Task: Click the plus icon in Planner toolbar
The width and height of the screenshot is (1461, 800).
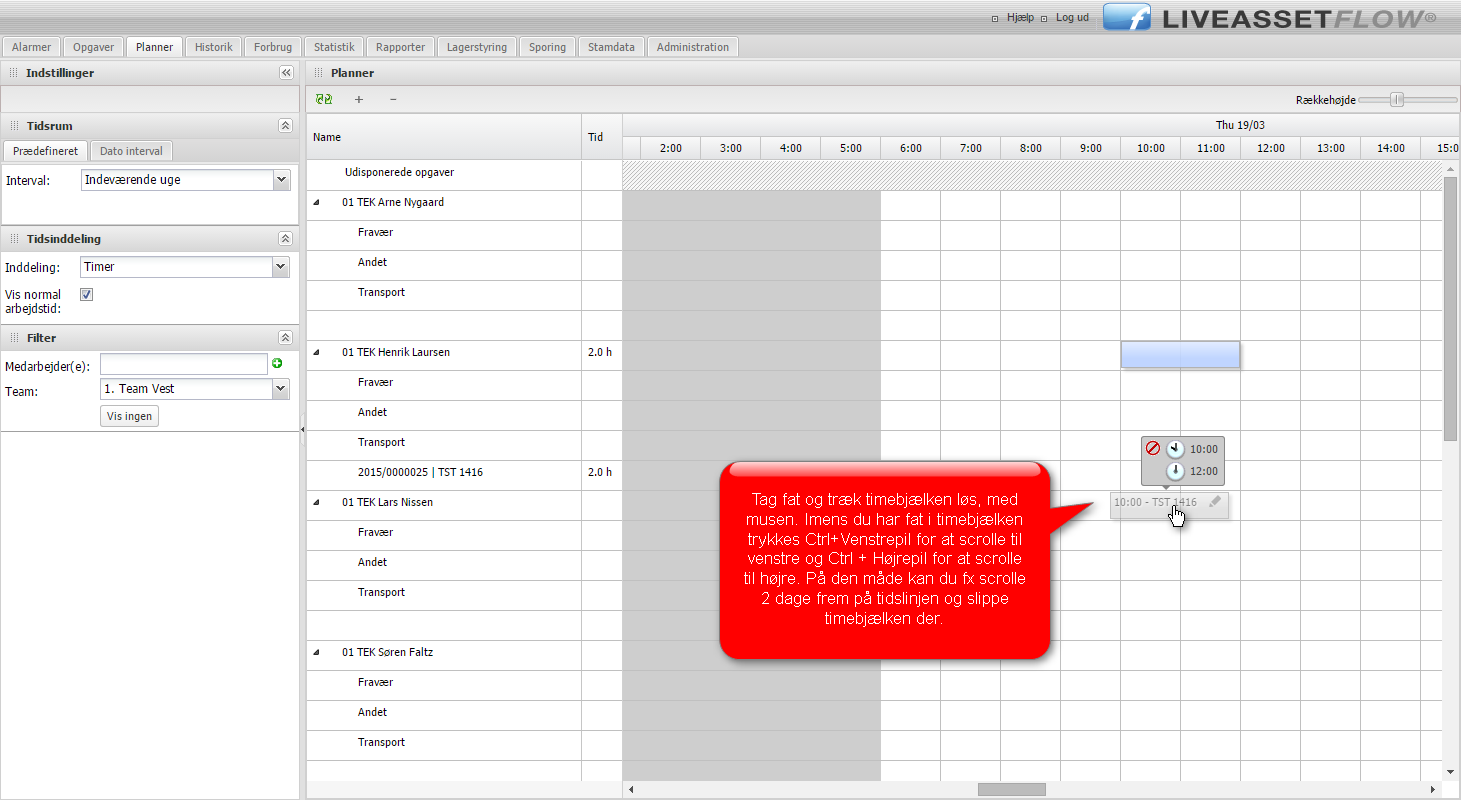Action: (x=359, y=99)
